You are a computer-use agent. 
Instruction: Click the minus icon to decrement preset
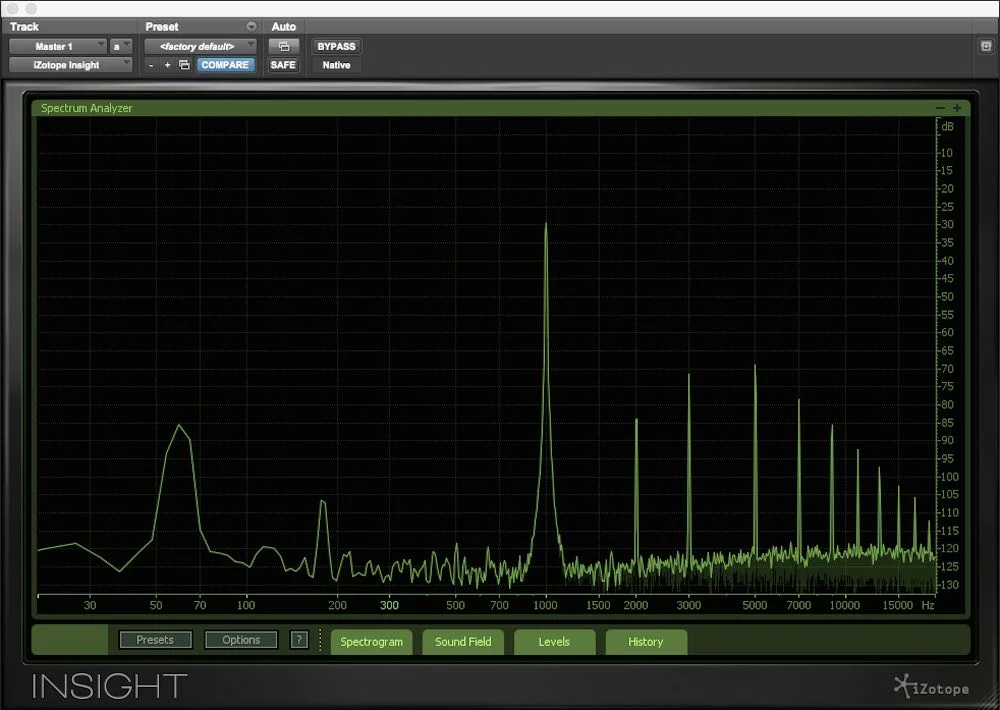[150, 64]
